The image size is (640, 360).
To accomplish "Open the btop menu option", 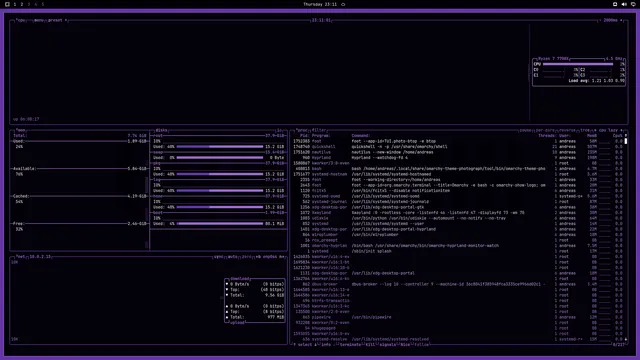I will tap(39, 20).
